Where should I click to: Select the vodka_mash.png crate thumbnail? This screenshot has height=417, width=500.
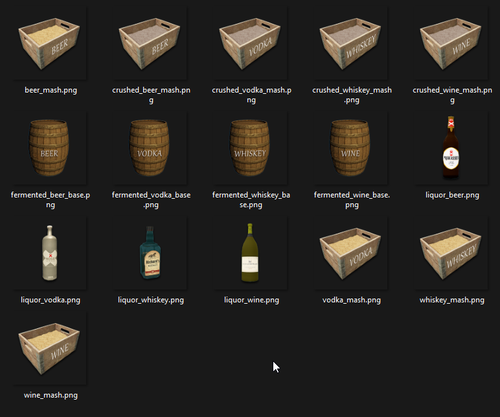click(x=350, y=253)
